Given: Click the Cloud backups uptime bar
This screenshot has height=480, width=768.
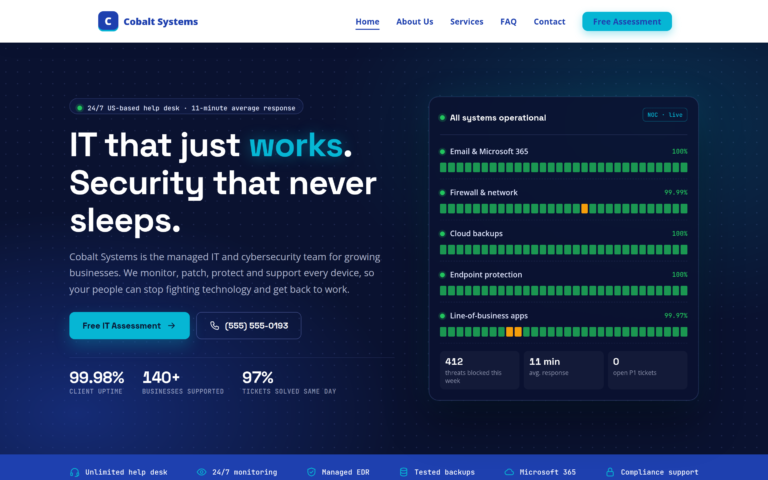Looking at the screenshot, I should click(x=563, y=250).
